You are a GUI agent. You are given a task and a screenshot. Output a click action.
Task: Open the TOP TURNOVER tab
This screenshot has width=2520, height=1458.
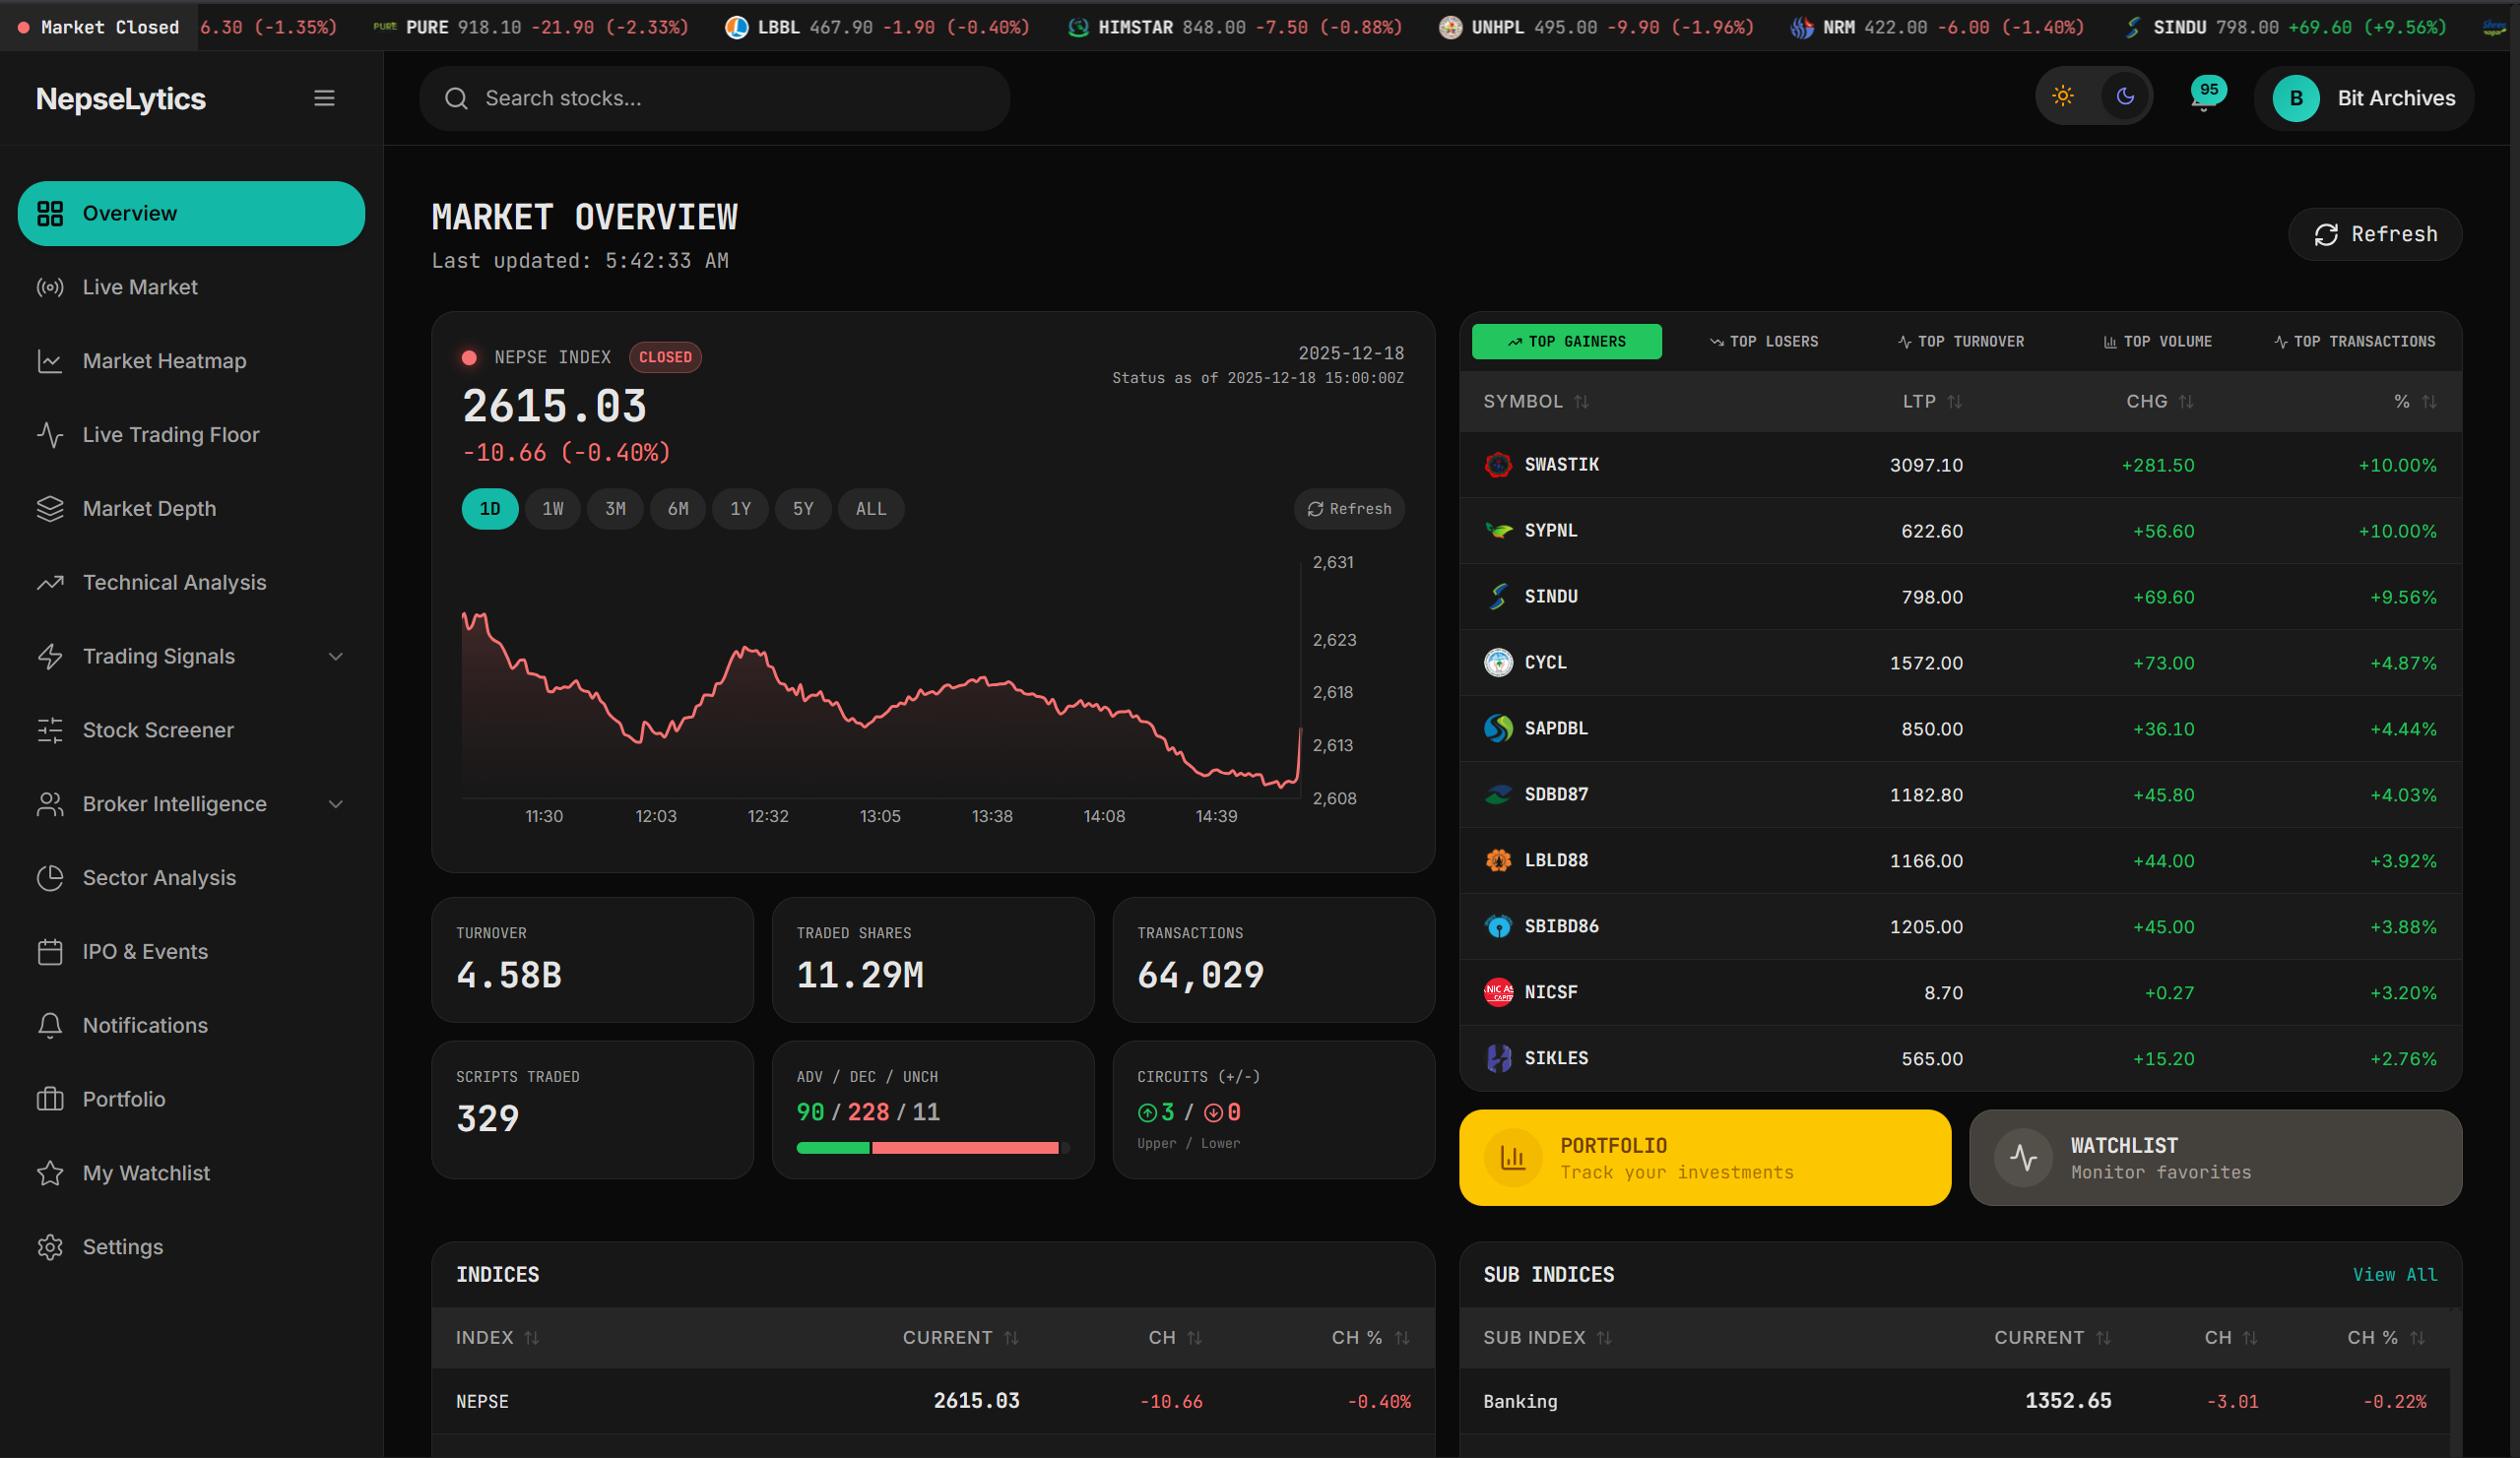[x=1961, y=341]
